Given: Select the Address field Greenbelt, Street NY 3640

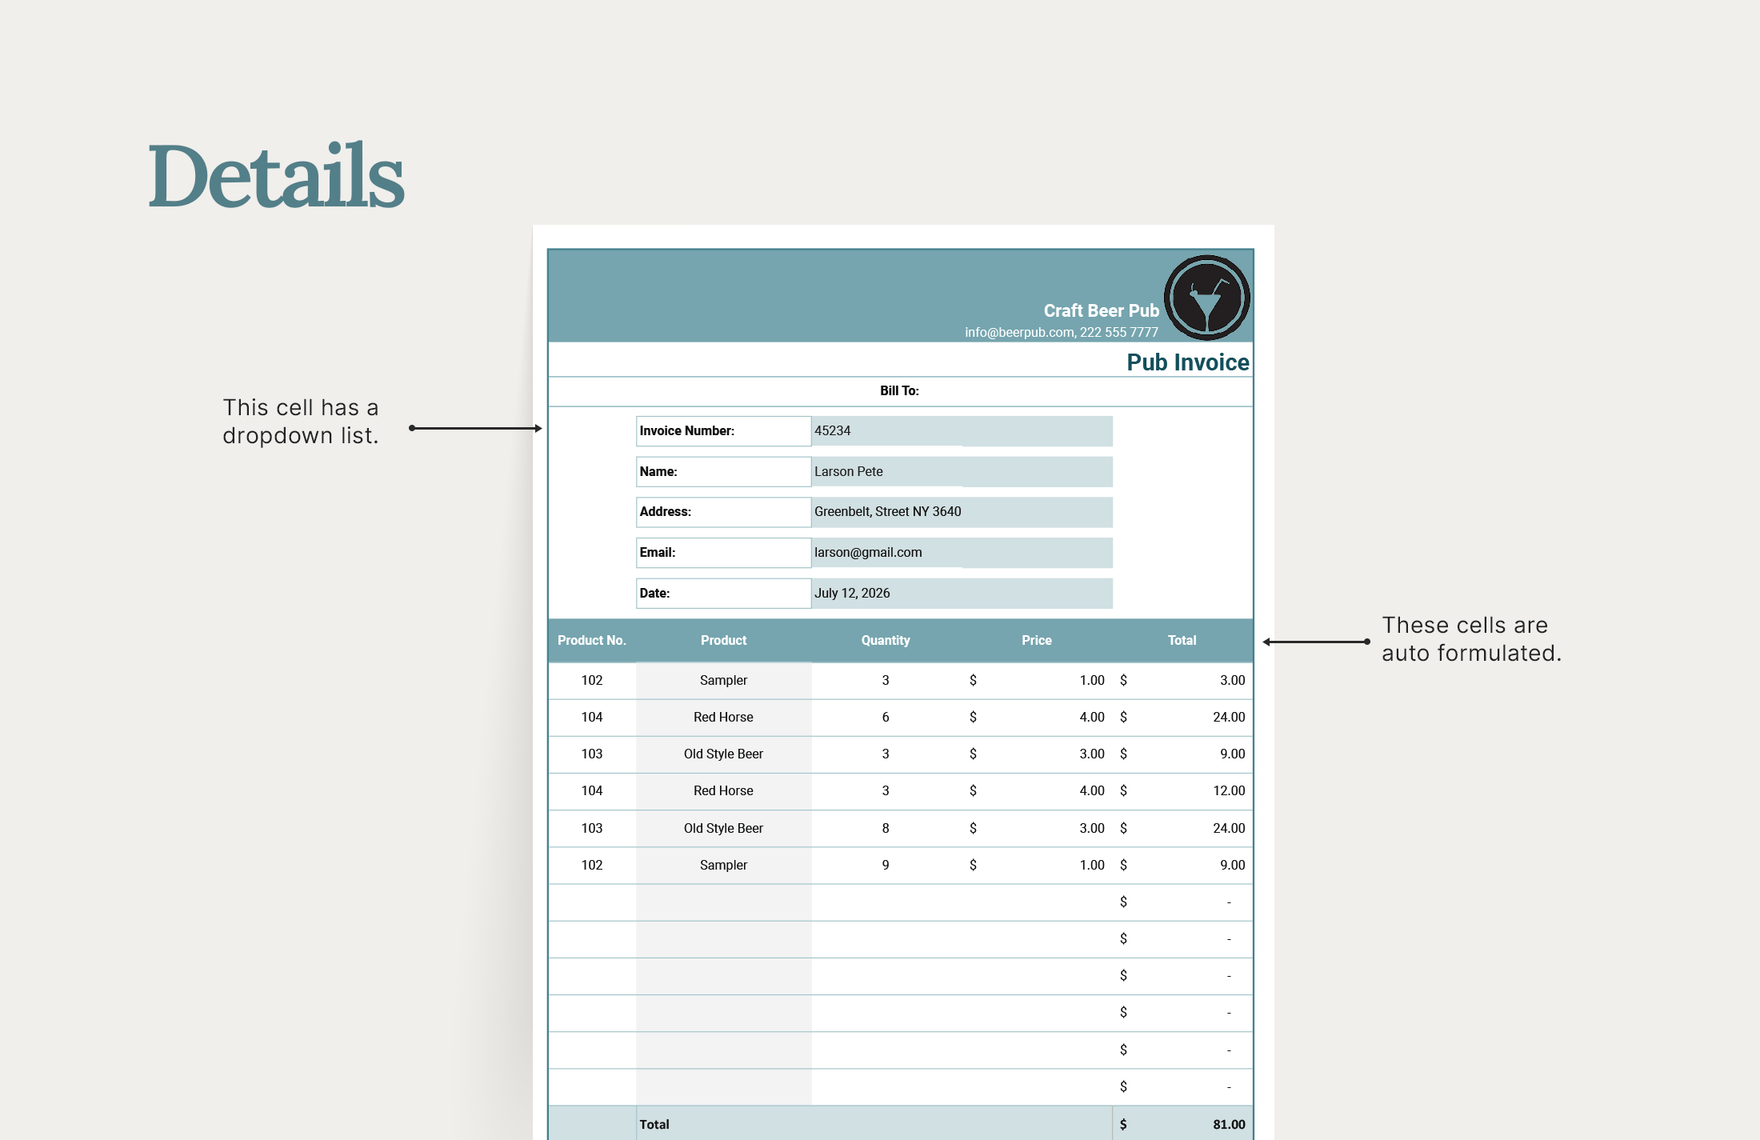Looking at the screenshot, I should pos(962,512).
